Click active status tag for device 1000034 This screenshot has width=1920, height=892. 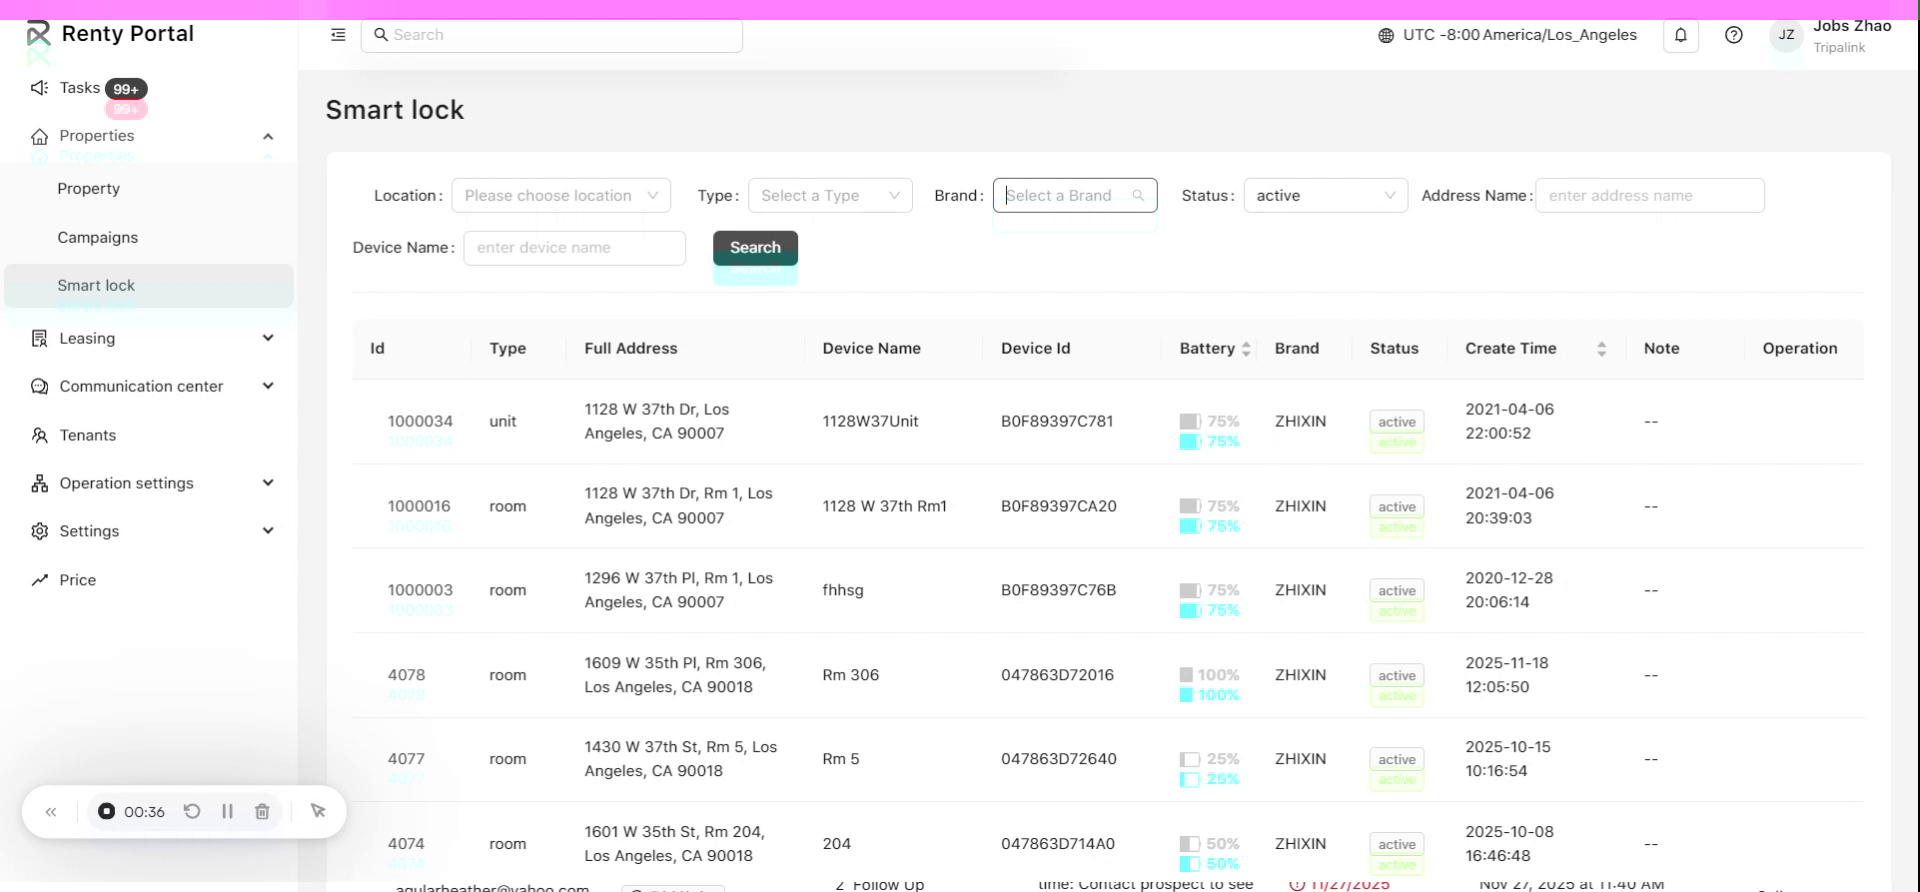(1396, 422)
